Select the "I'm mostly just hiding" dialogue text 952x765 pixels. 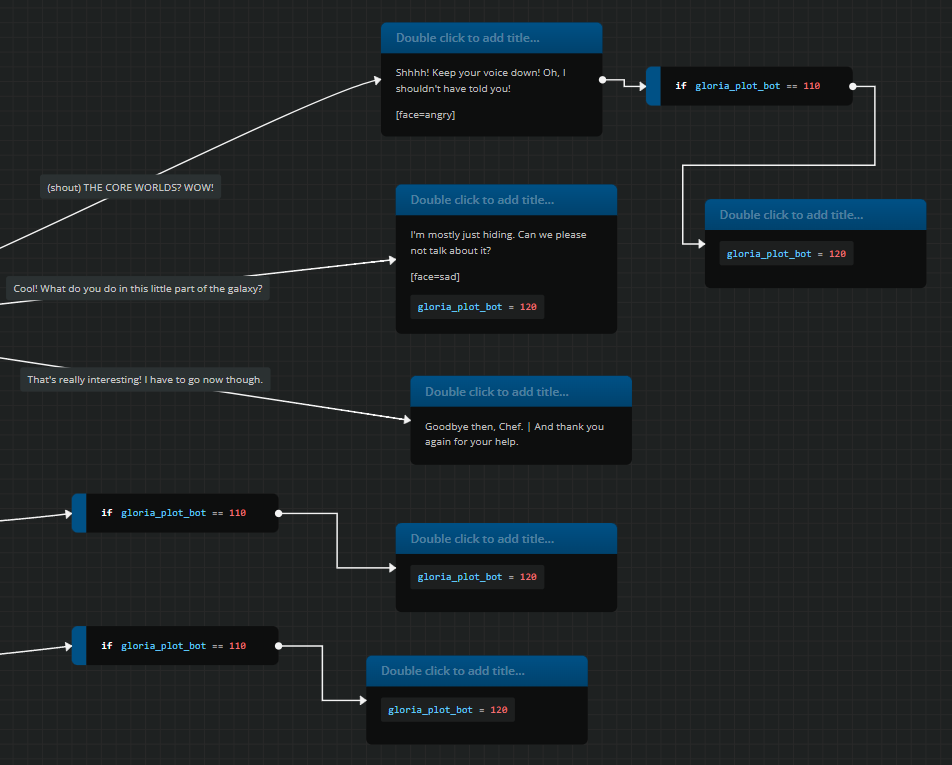[498, 242]
